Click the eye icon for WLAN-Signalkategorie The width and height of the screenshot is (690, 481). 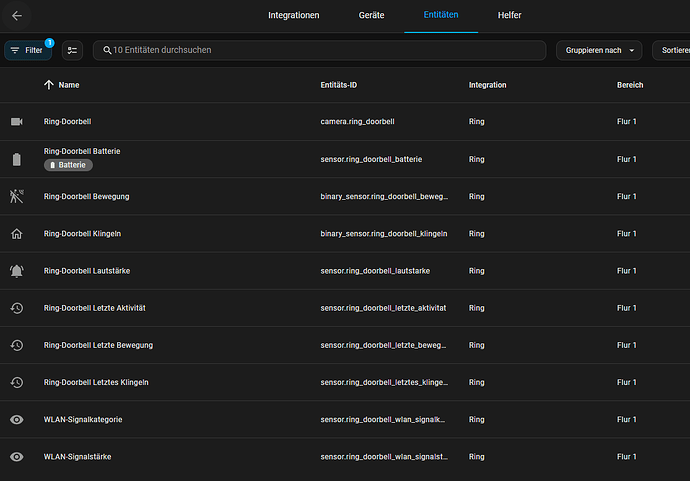coord(16,419)
